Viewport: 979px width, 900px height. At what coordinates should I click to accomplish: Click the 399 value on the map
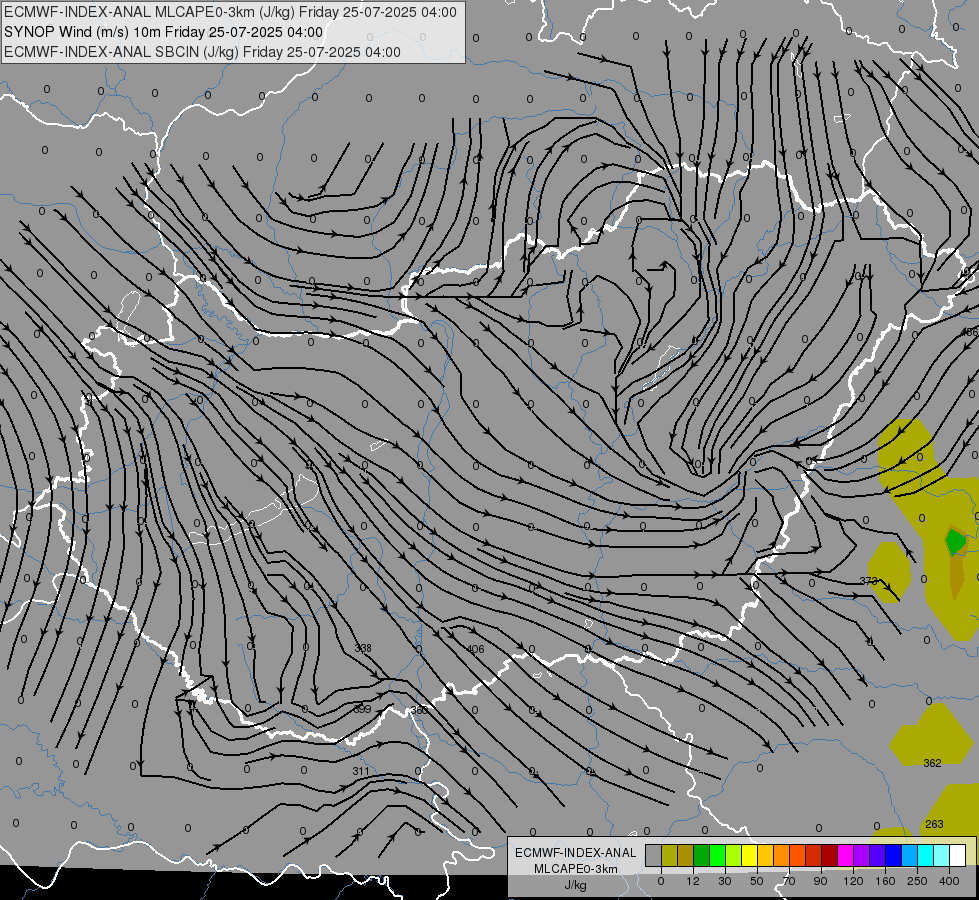[362, 709]
